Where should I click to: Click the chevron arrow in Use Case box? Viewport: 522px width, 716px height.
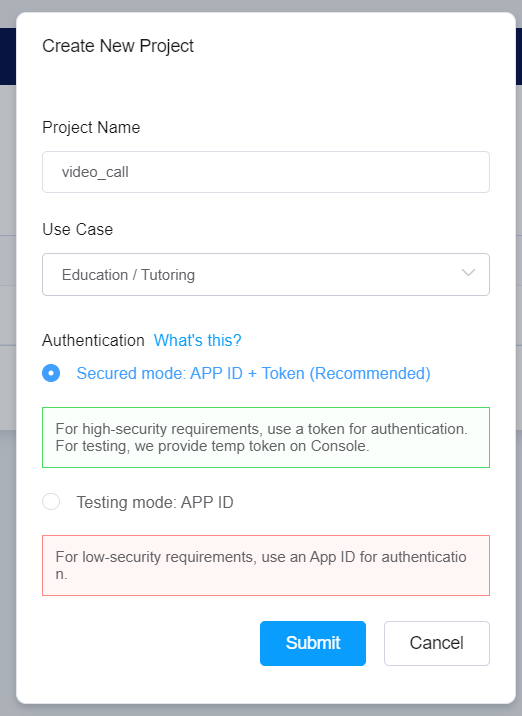click(x=469, y=273)
